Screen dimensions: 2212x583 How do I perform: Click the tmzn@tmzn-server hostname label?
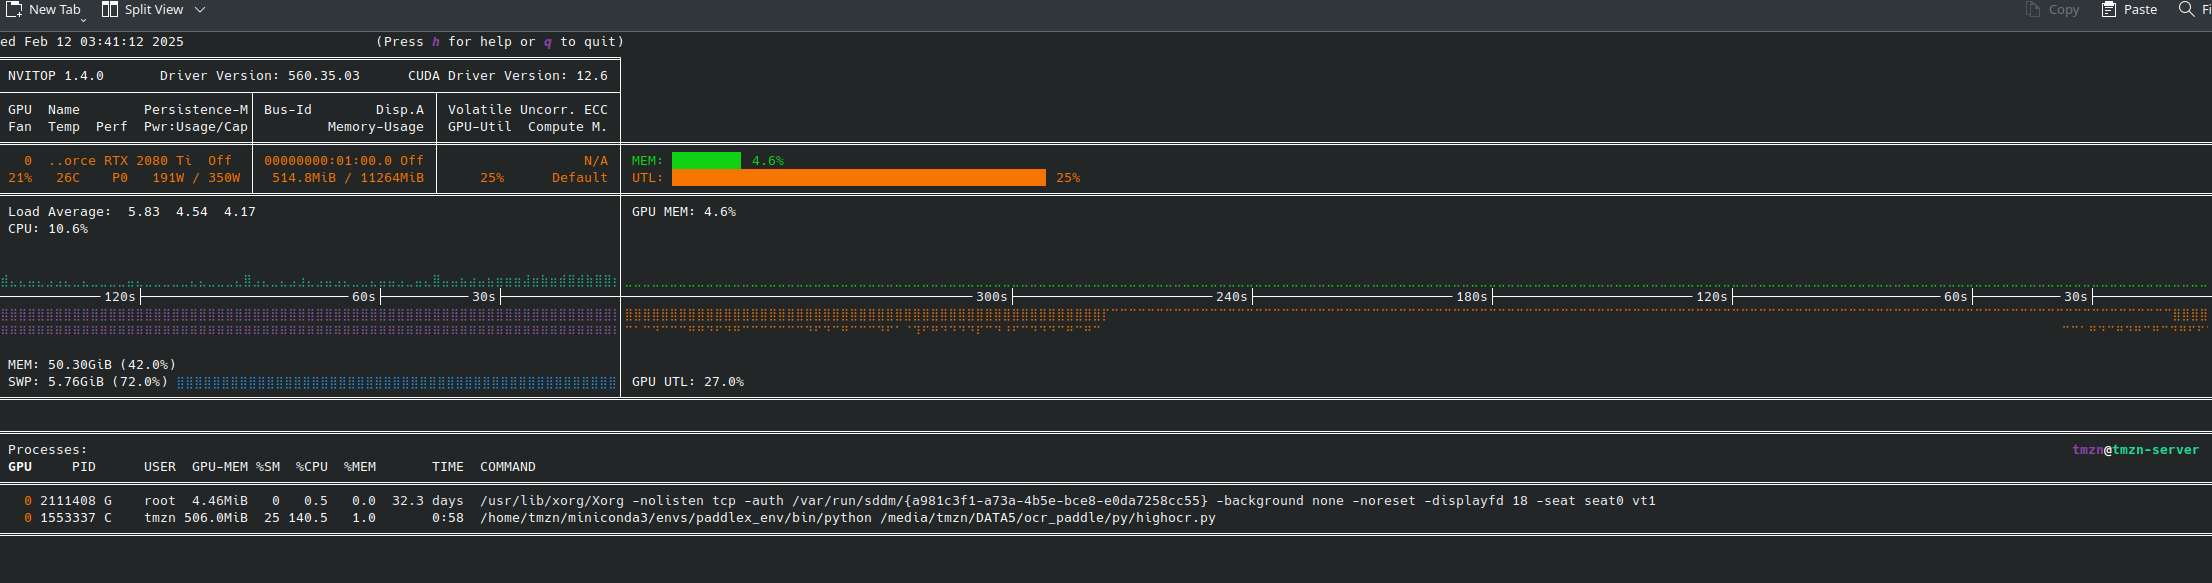click(x=2135, y=450)
